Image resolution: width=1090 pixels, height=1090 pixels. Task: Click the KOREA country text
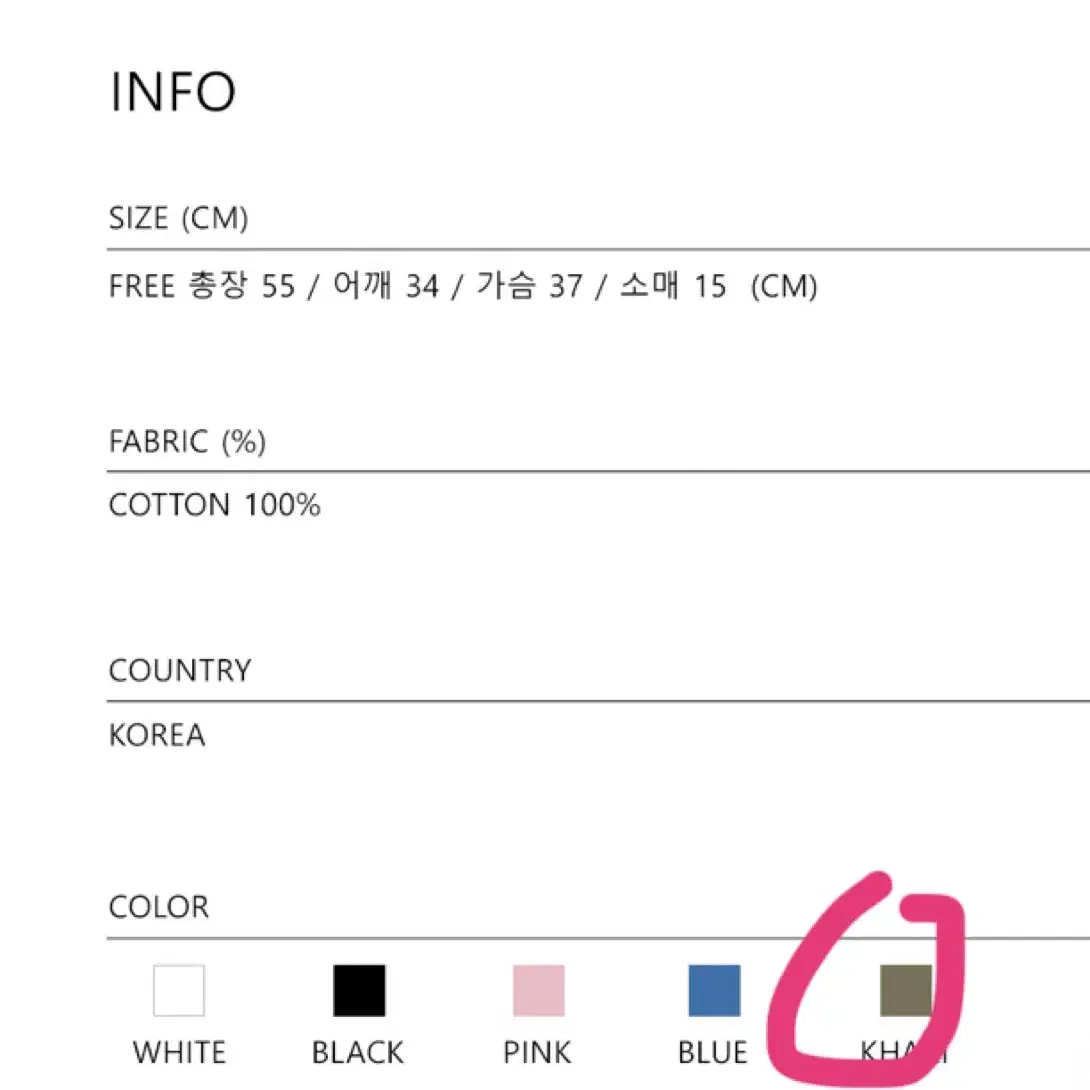(157, 735)
